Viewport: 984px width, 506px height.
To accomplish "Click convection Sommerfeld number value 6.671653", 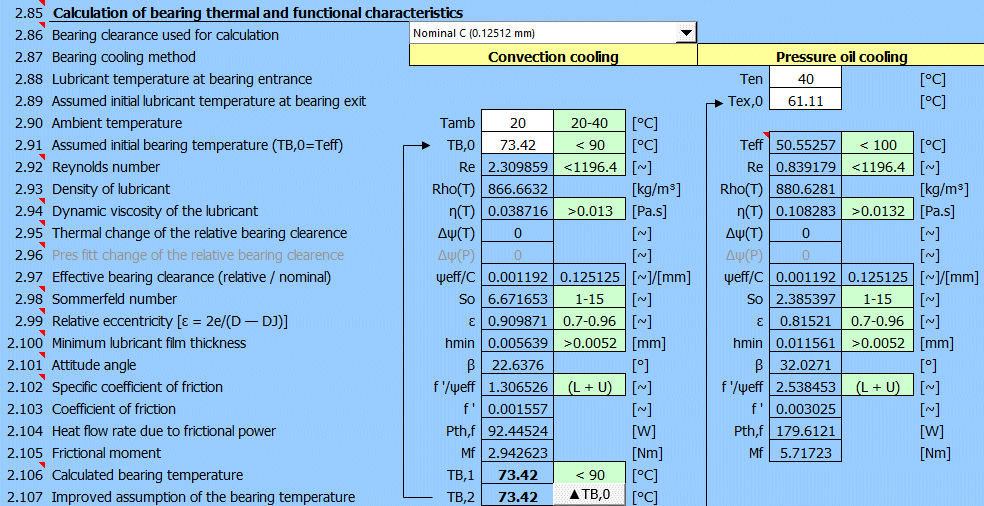I will click(x=517, y=299).
